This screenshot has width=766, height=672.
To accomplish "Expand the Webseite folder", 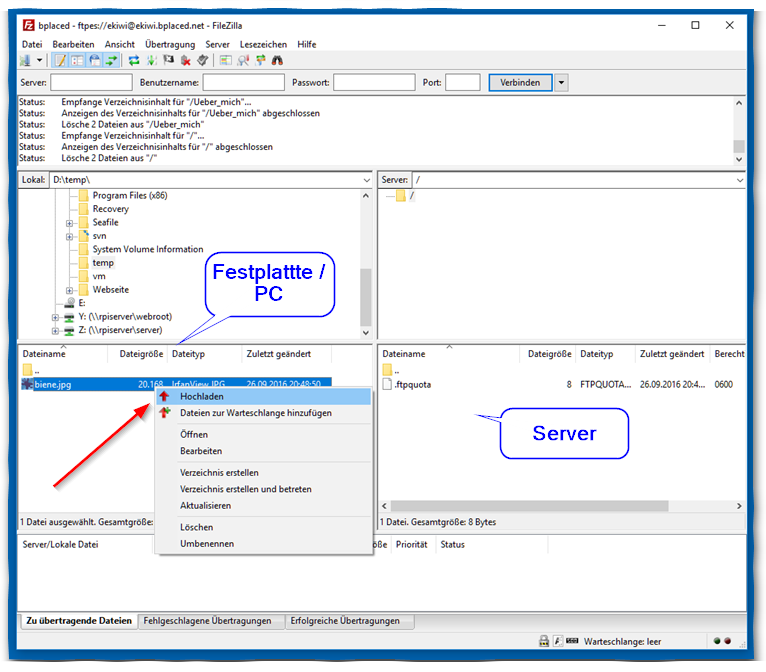I will click(69, 291).
